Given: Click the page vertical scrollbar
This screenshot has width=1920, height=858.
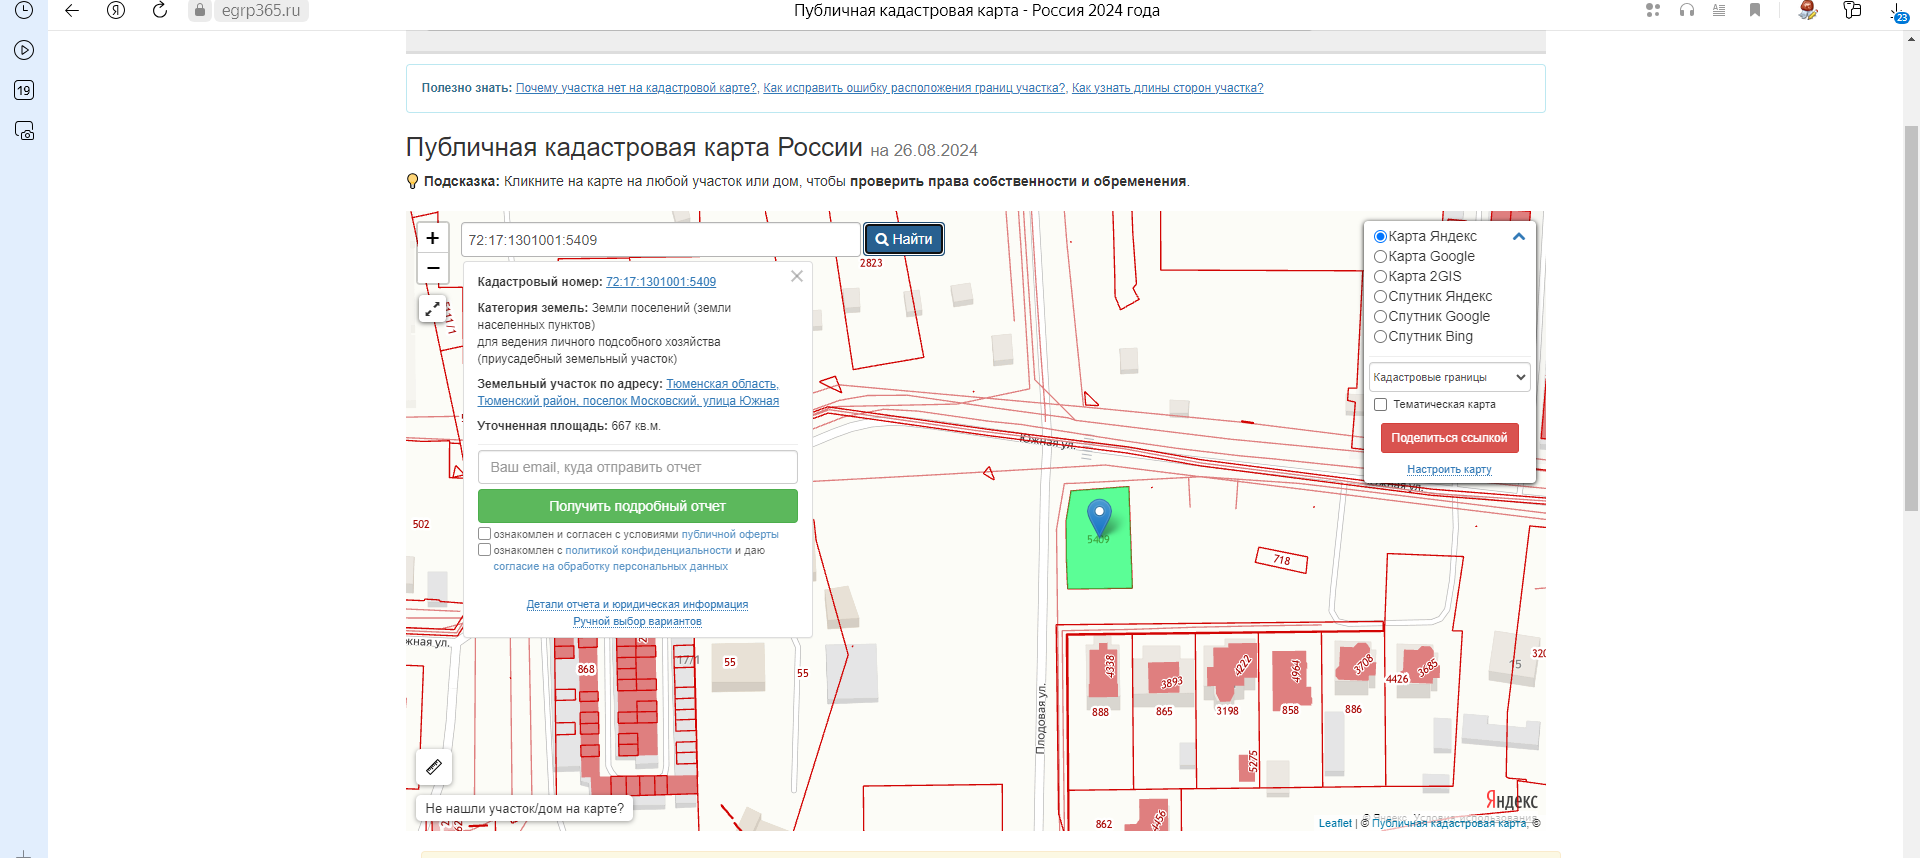Looking at the screenshot, I should [x=1911, y=320].
